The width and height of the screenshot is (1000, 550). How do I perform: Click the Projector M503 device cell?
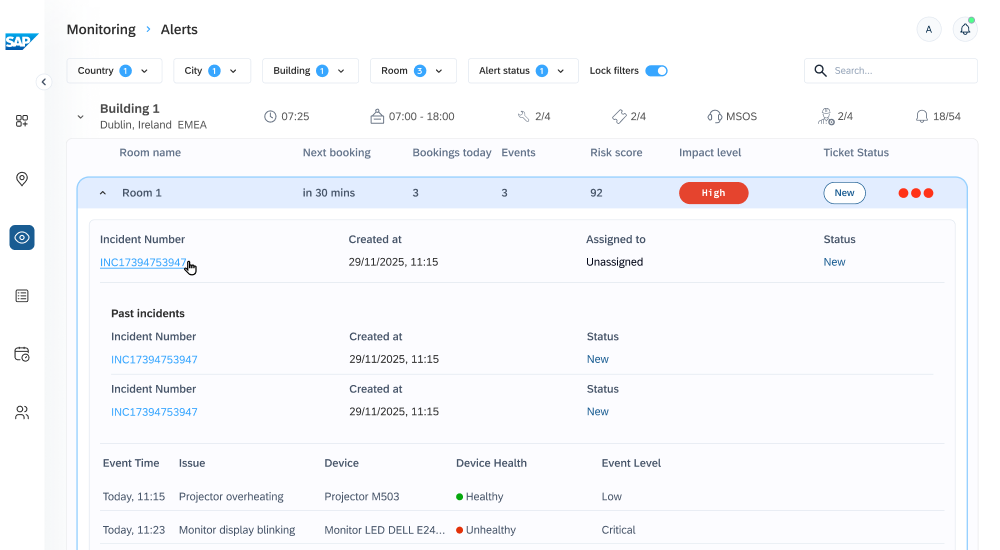(362, 496)
